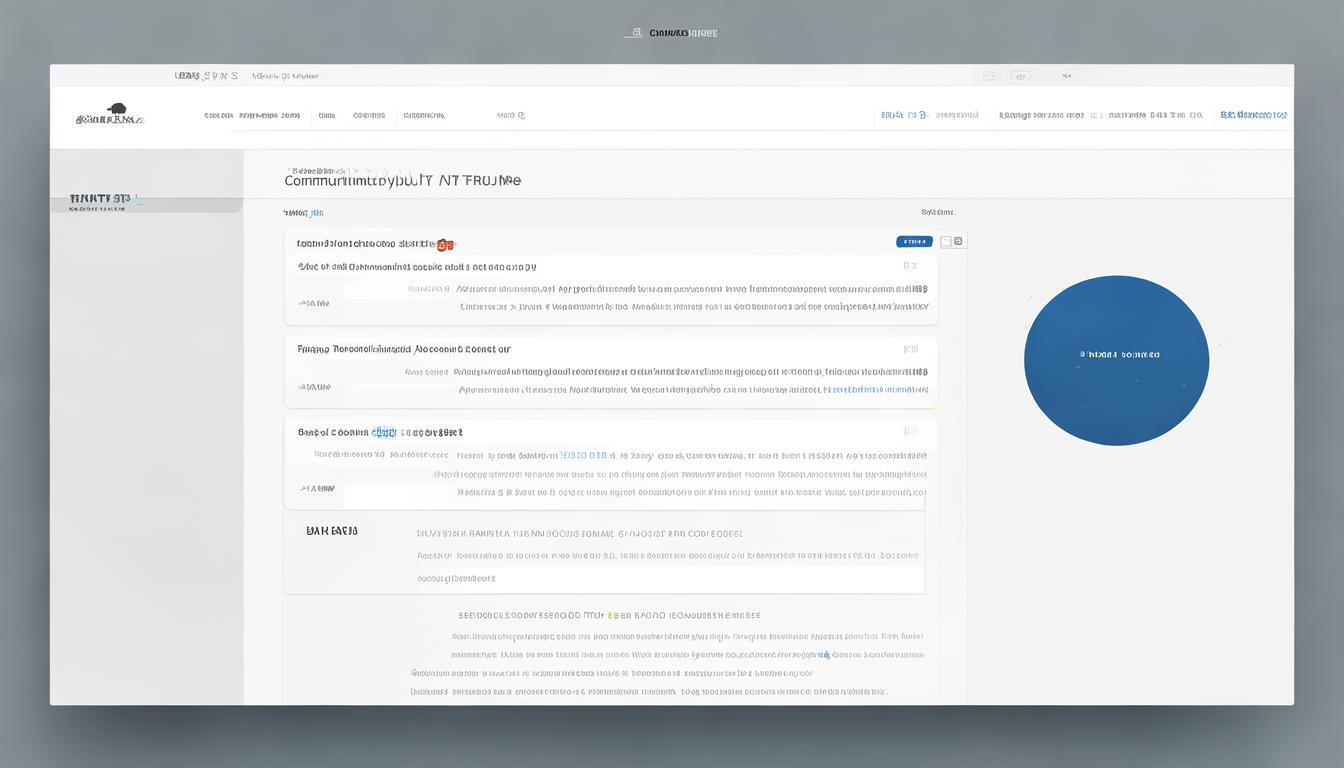Image resolution: width=1344 pixels, height=768 pixels.
Task: Click the small blue icon on second post card
Action: pos(910,350)
